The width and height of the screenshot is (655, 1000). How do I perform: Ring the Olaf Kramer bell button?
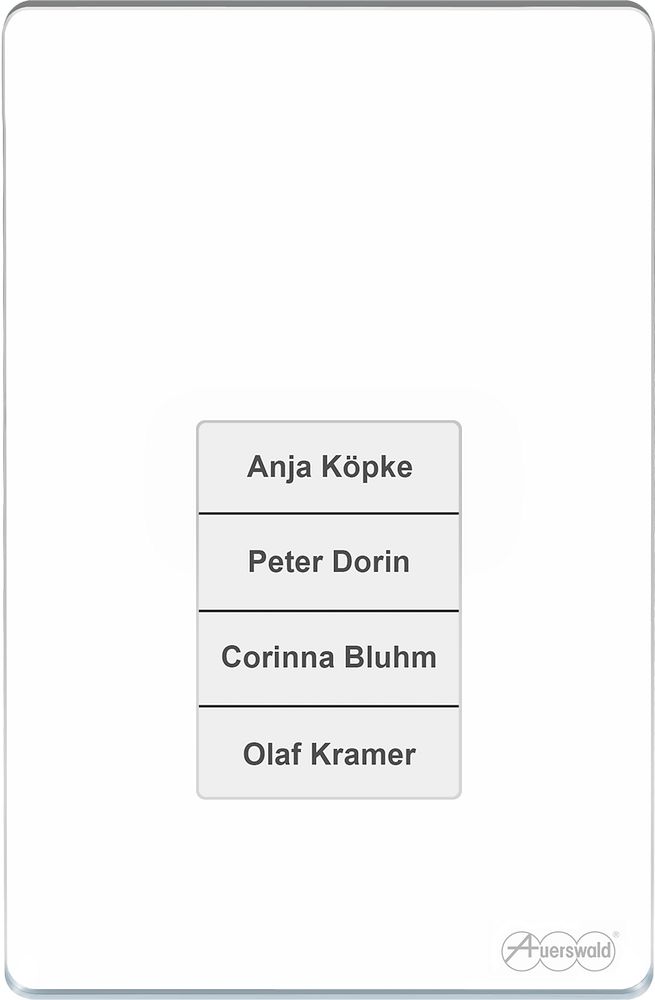click(328, 753)
